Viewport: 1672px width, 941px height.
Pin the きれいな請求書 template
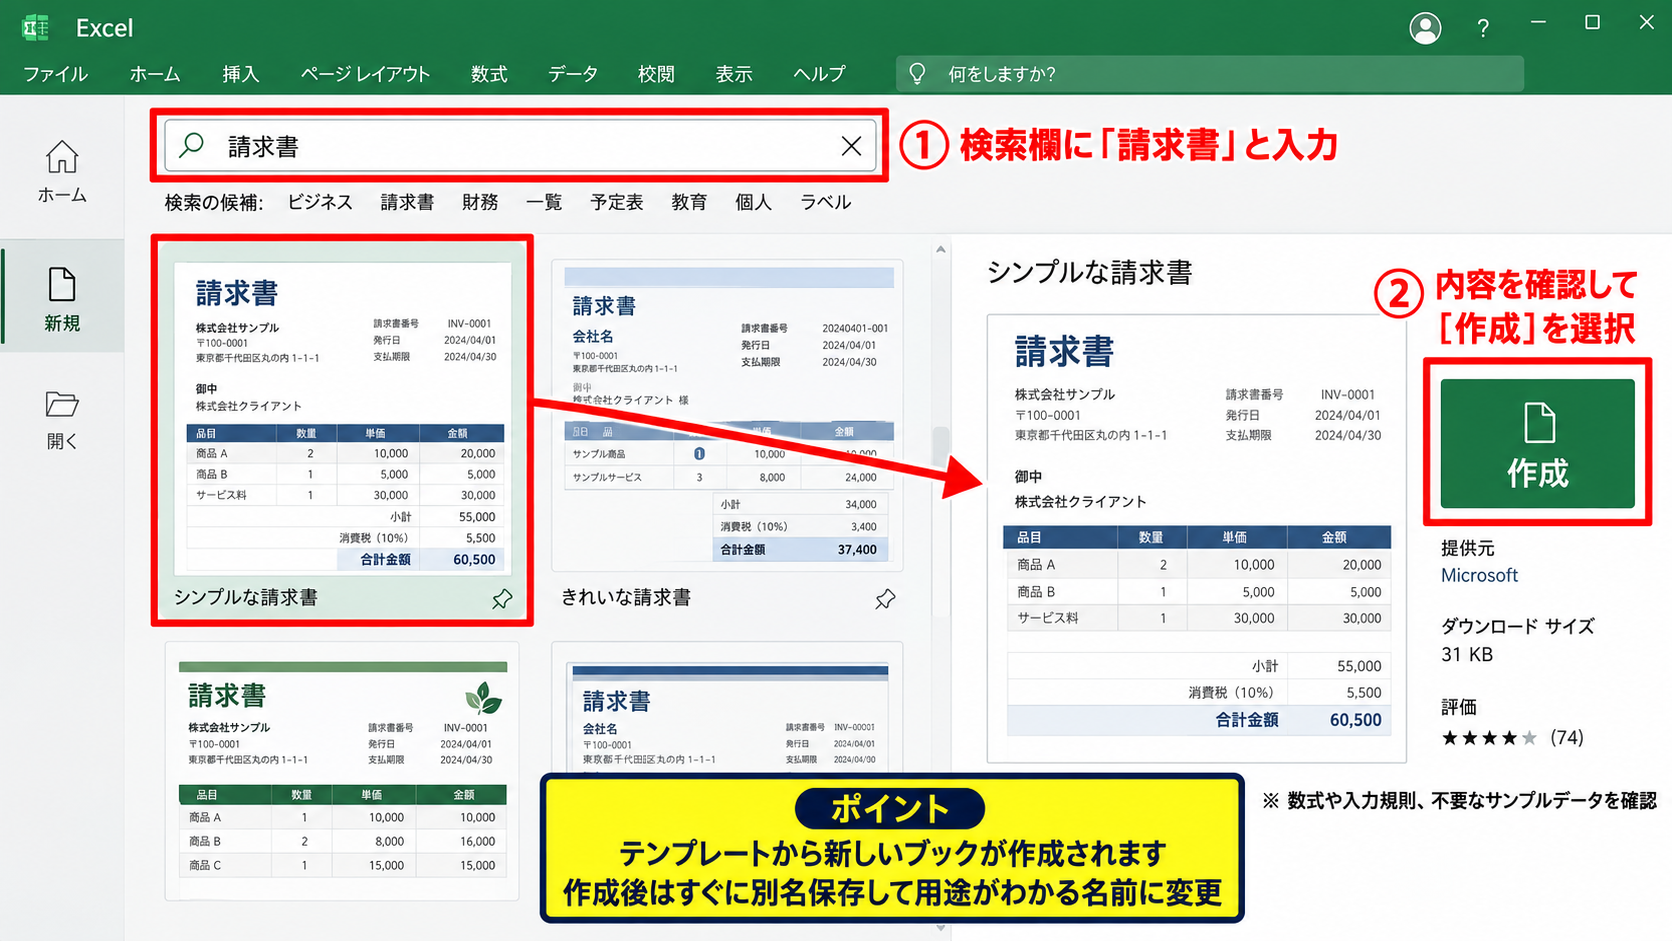click(885, 599)
